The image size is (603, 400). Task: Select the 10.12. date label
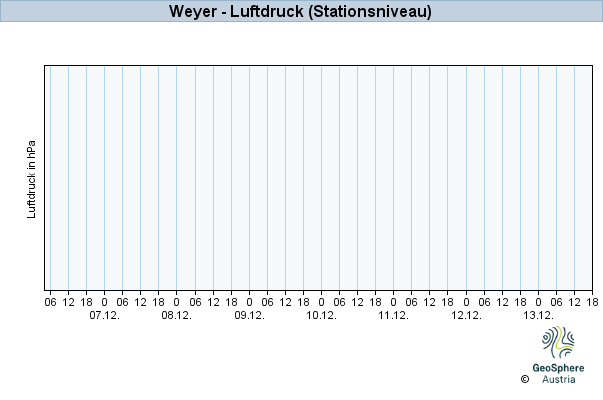tap(321, 315)
